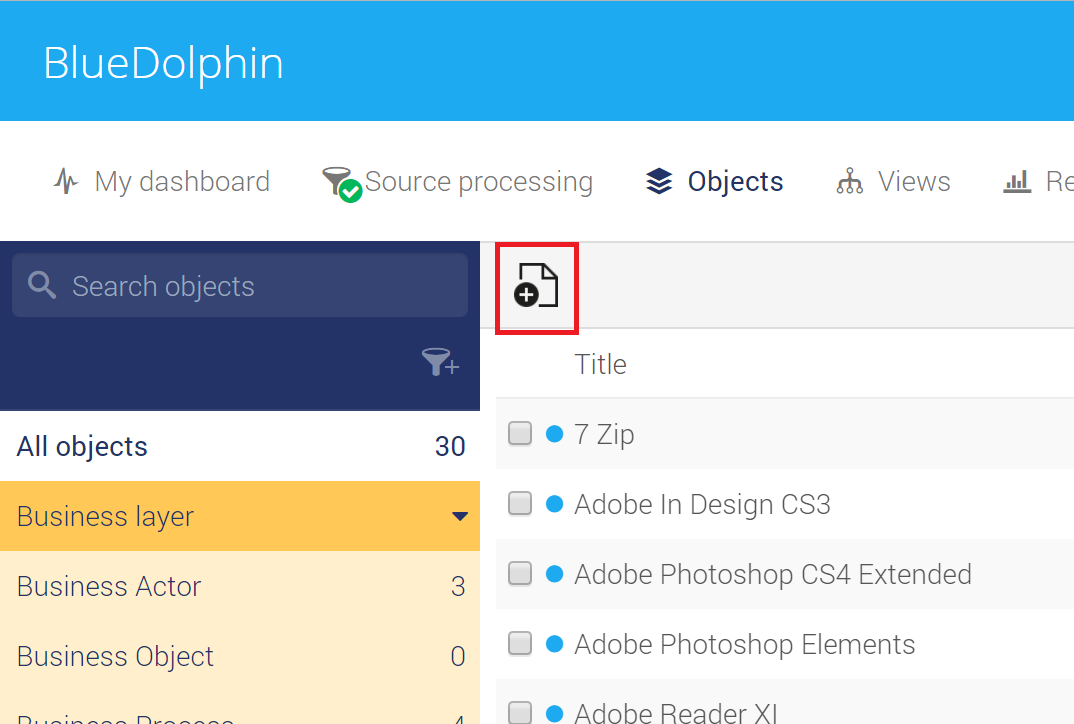Open the add filter funnel icon
This screenshot has width=1074, height=724.
pos(440,362)
